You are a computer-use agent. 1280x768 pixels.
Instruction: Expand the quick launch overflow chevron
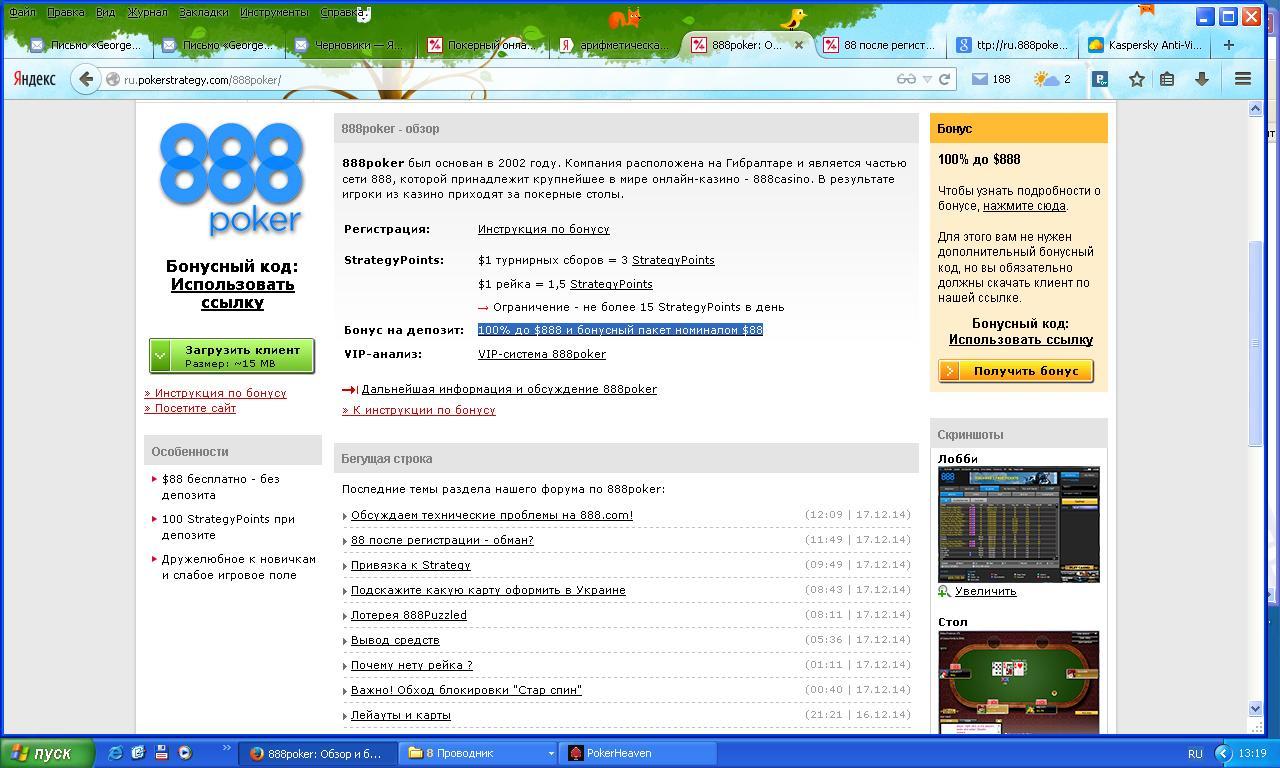[x=226, y=748]
